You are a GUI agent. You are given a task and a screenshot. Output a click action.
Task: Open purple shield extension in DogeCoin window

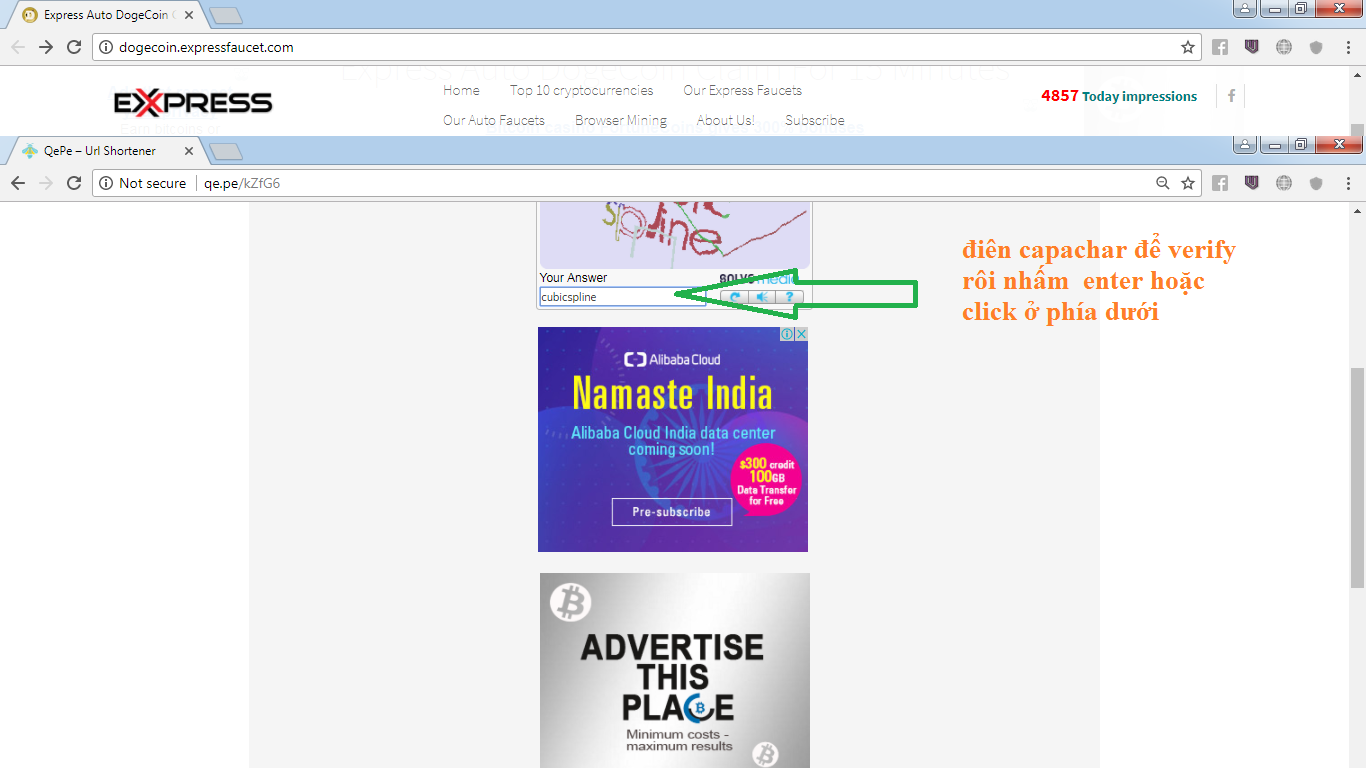click(1251, 47)
